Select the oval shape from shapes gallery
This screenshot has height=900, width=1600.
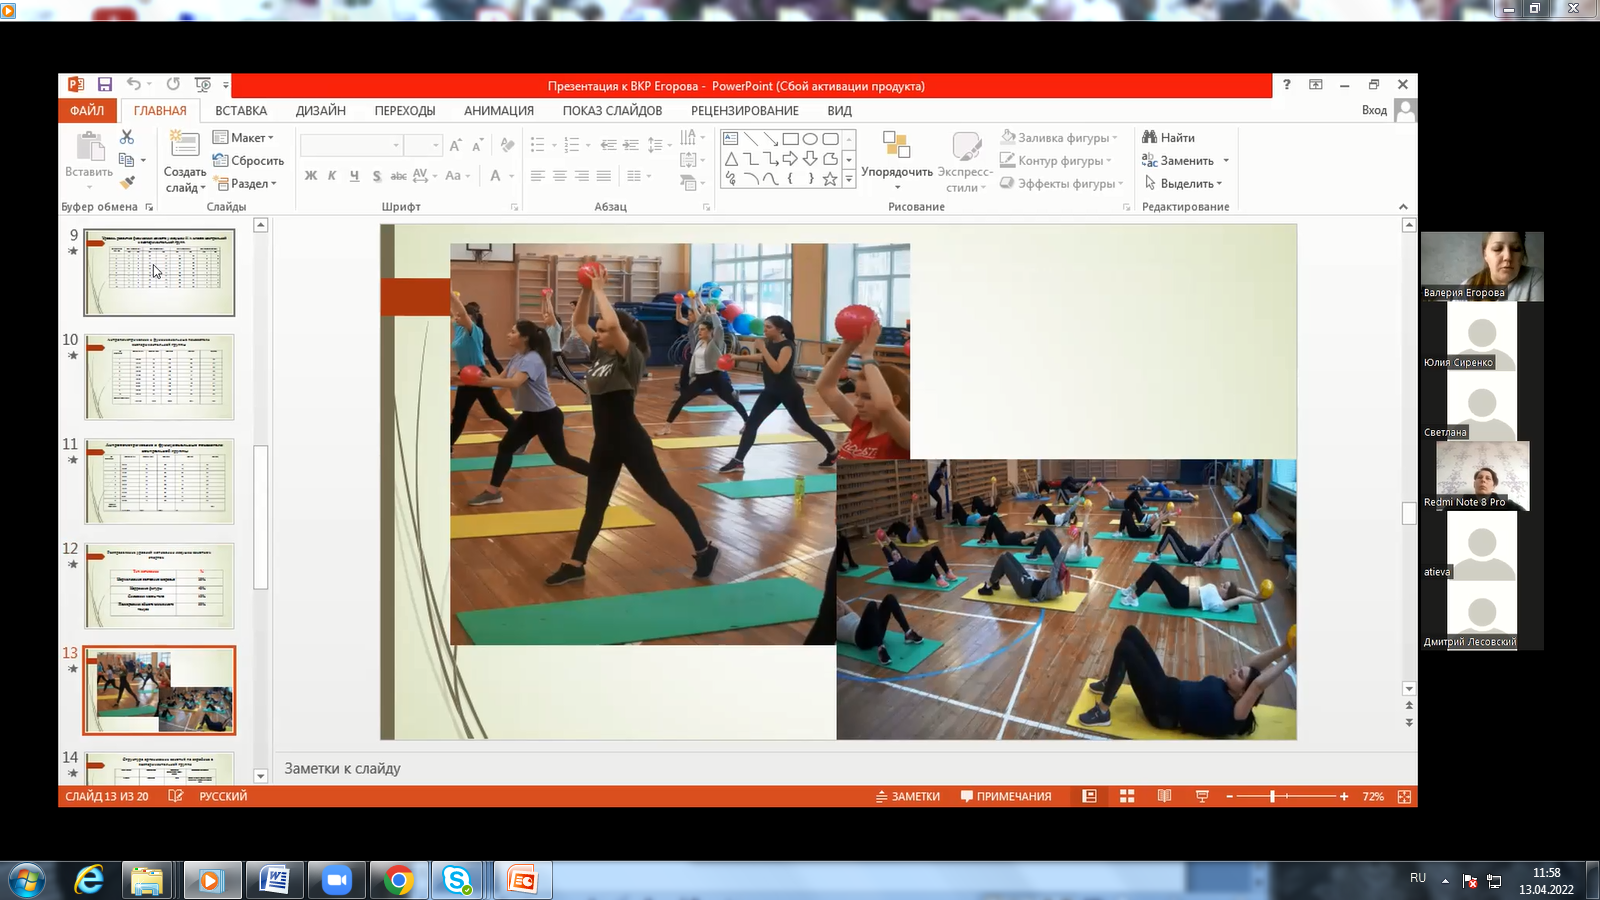click(x=810, y=139)
